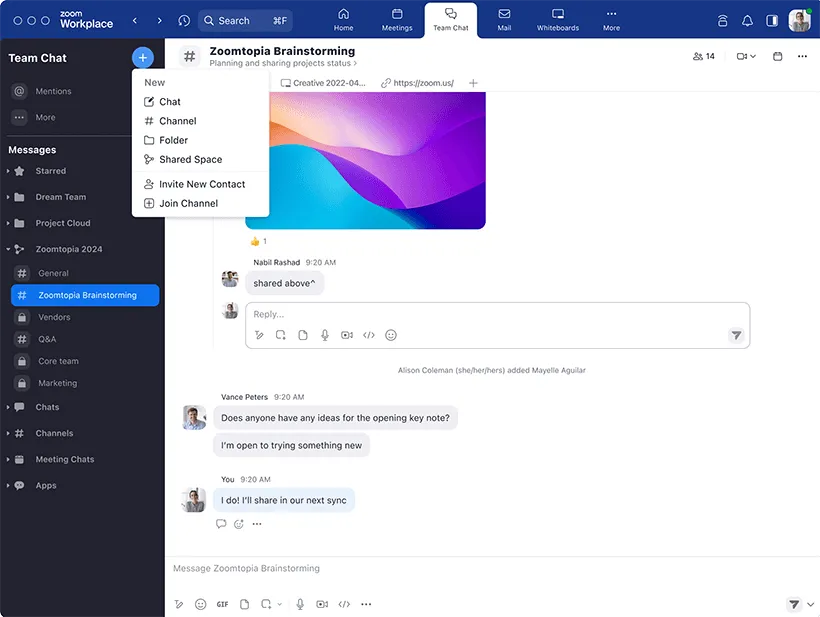This screenshot has width=820, height=617.
Task: Open more message toolbar options ellipsis
Action: pos(366,604)
